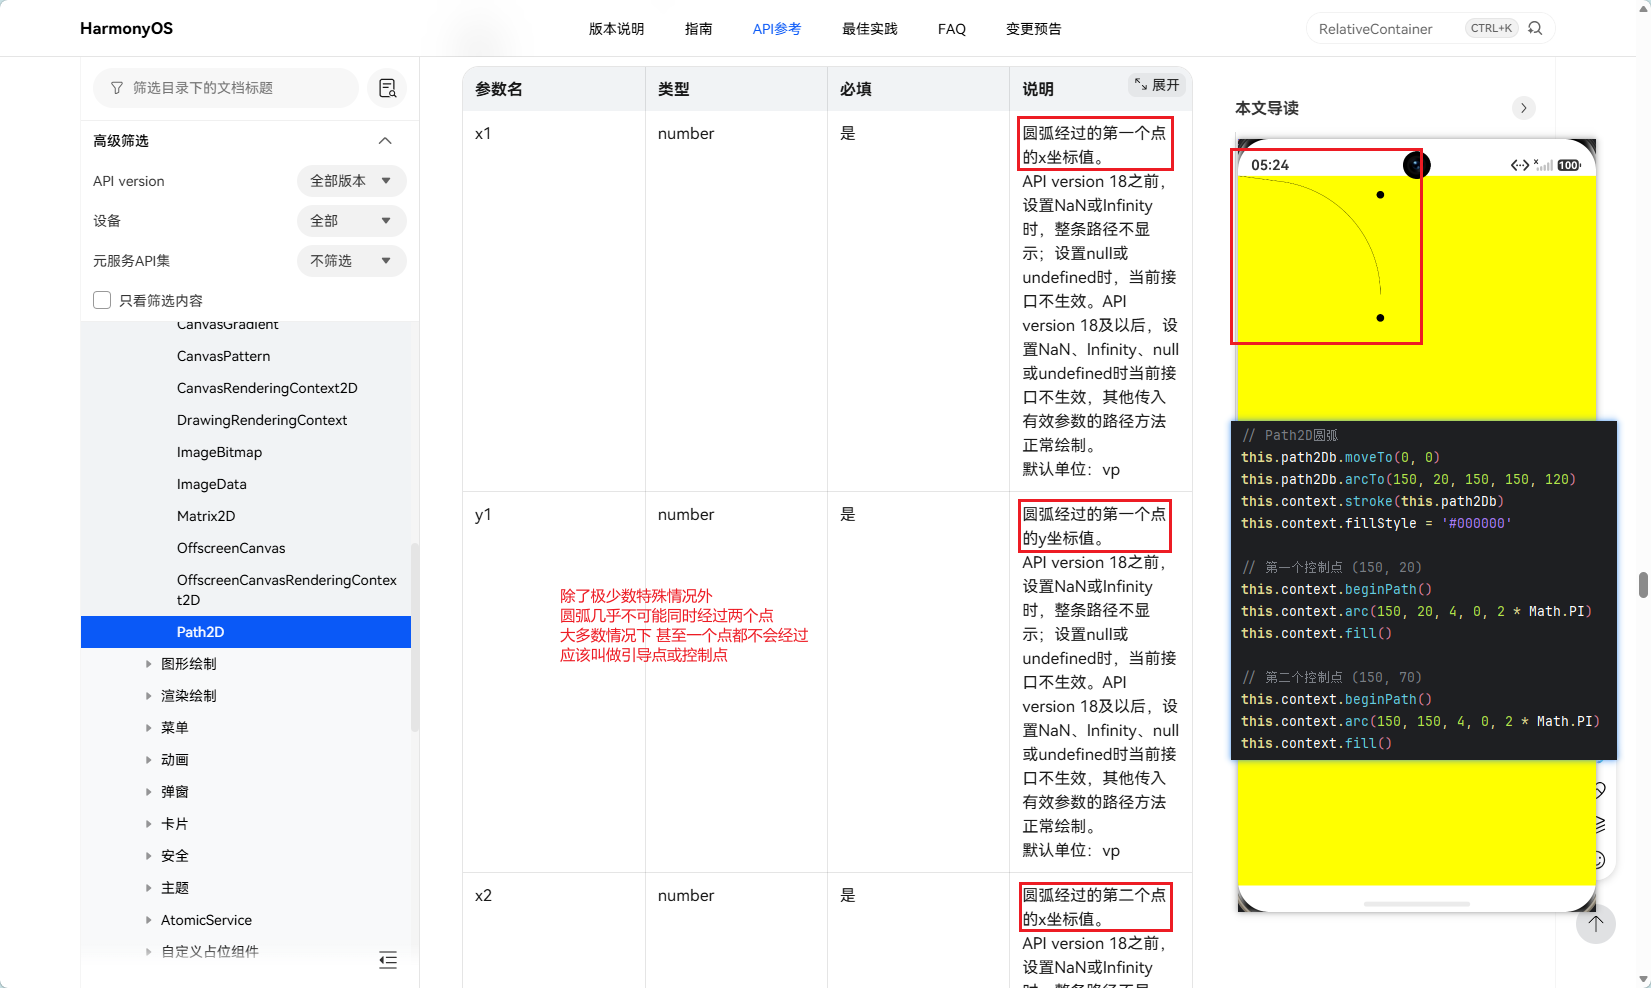Click the search magnifier icon in header
The image size is (1651, 988).
pyautogui.click(x=1535, y=28)
